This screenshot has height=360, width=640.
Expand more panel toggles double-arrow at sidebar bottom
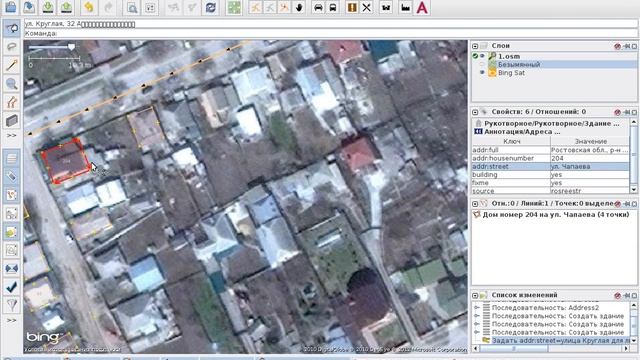[11, 320]
